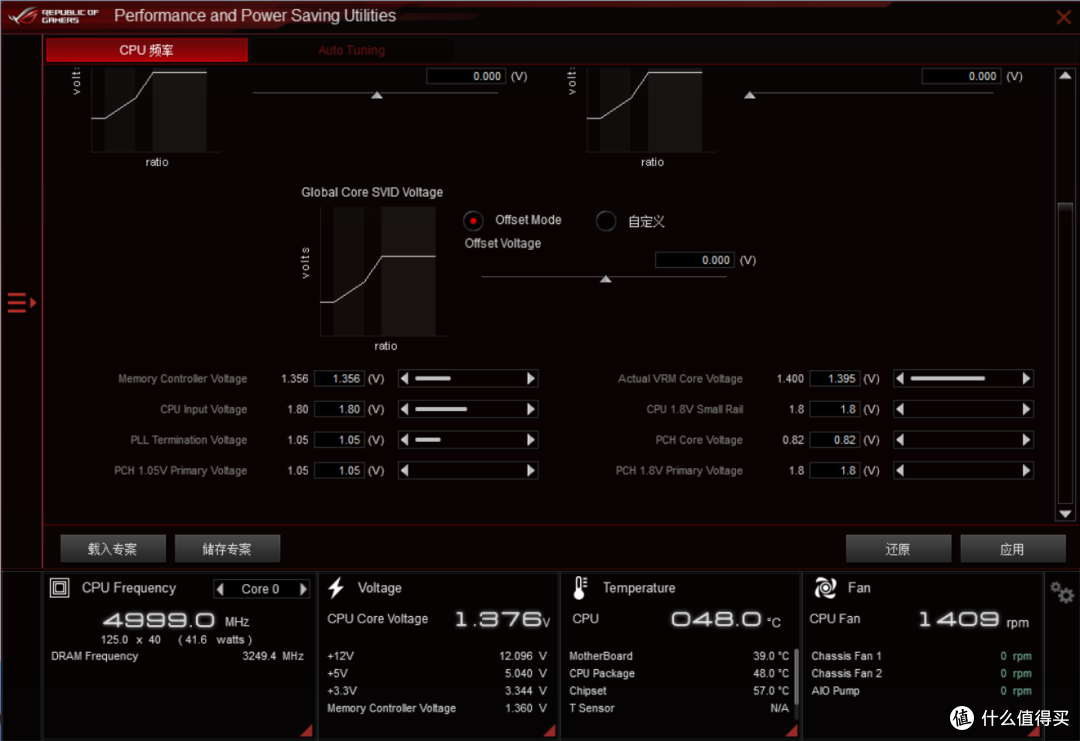
Task: Click the CPU Package 48.0 °C row
Action: (x=679, y=674)
